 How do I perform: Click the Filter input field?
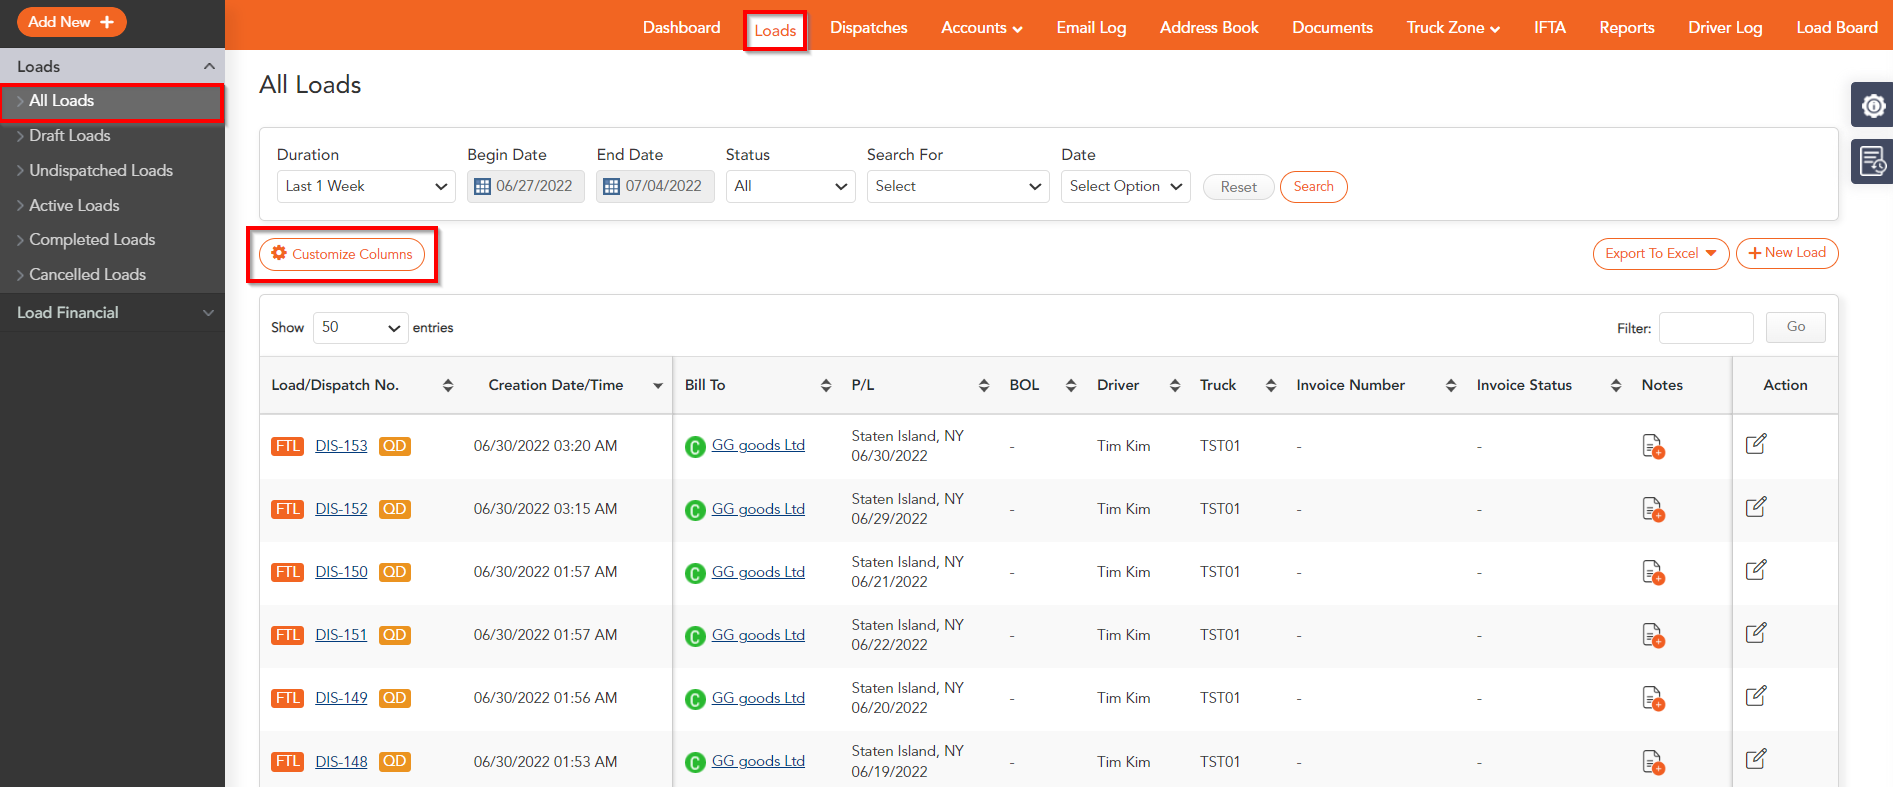(x=1706, y=328)
